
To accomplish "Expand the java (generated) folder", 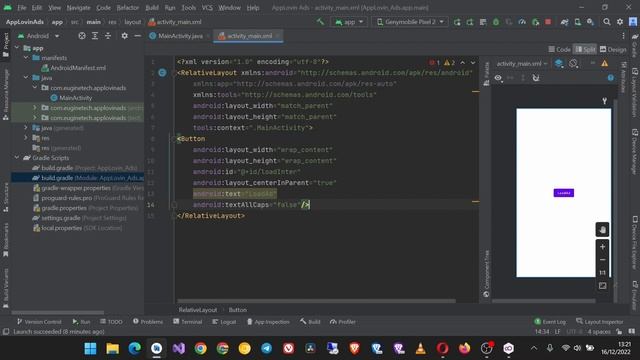I will coord(26,128).
